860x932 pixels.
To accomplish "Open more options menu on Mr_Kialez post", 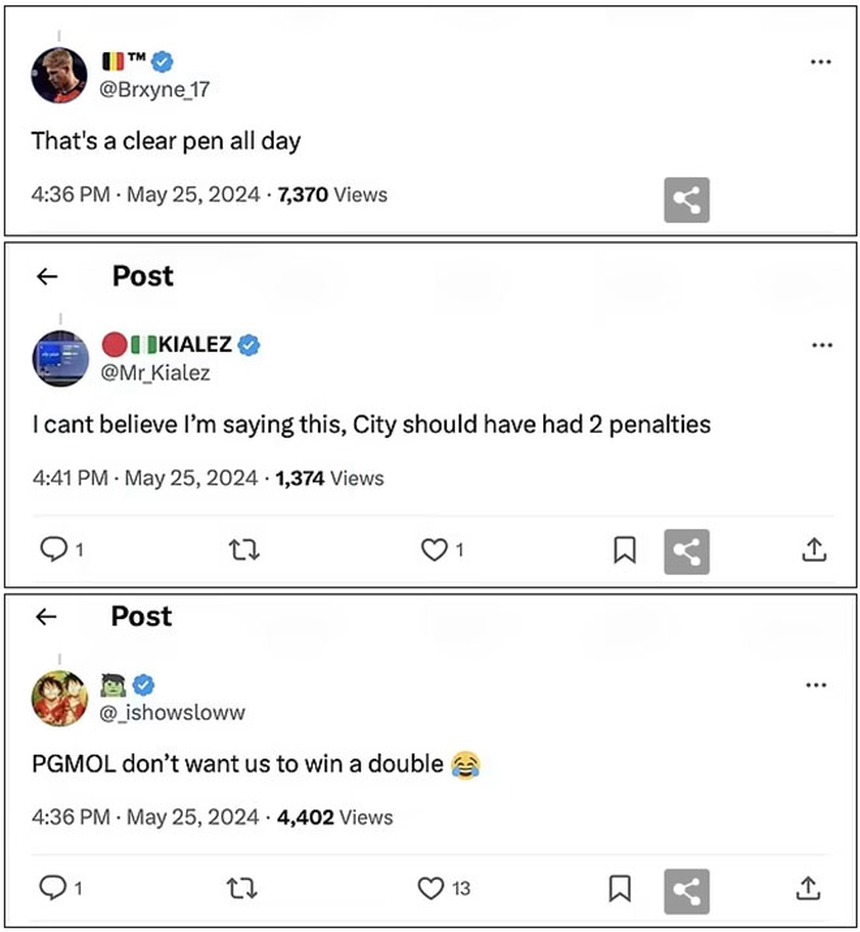I will 822,345.
